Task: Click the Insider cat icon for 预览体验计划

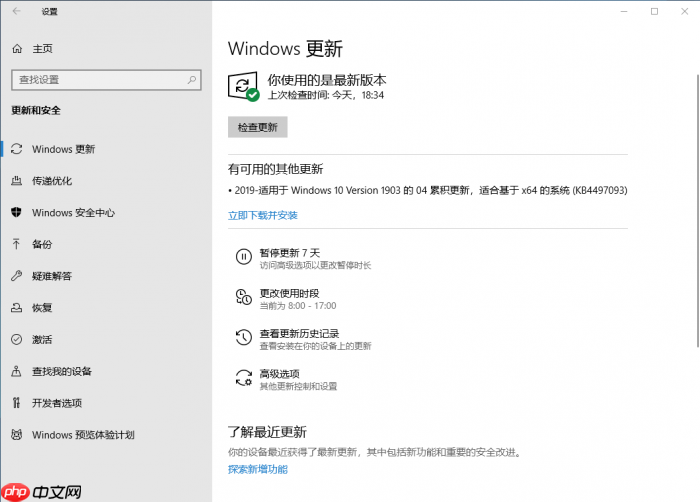Action: point(17,435)
